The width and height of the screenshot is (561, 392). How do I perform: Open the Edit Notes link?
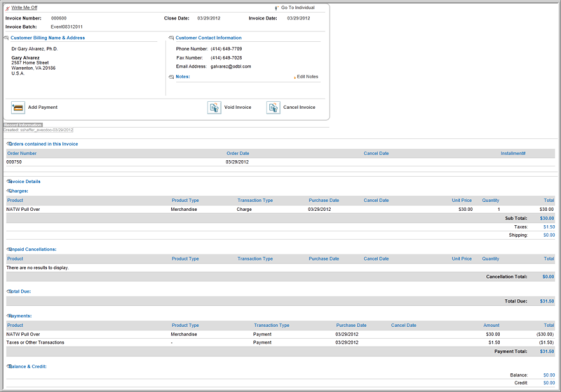[x=307, y=77]
